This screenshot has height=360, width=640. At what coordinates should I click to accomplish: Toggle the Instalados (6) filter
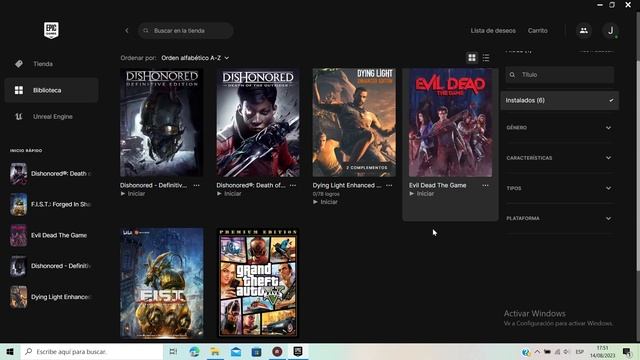point(560,100)
